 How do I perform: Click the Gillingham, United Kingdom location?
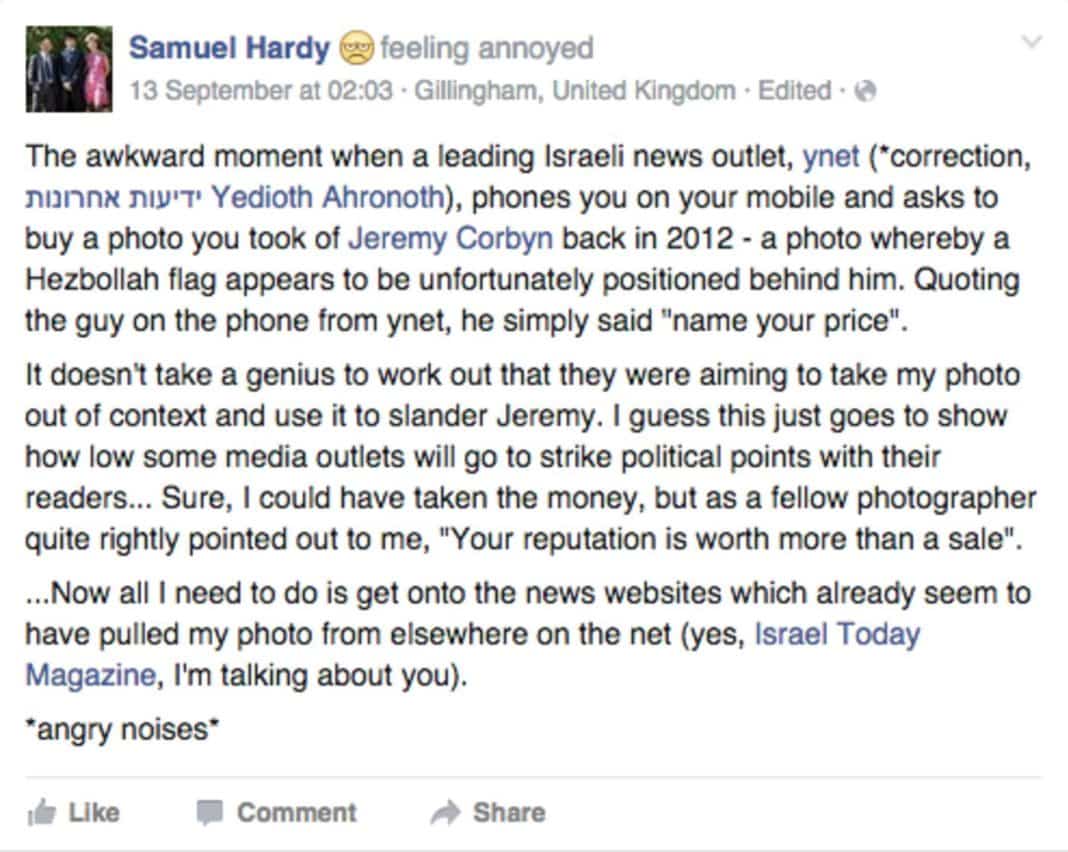pyautogui.click(x=574, y=91)
